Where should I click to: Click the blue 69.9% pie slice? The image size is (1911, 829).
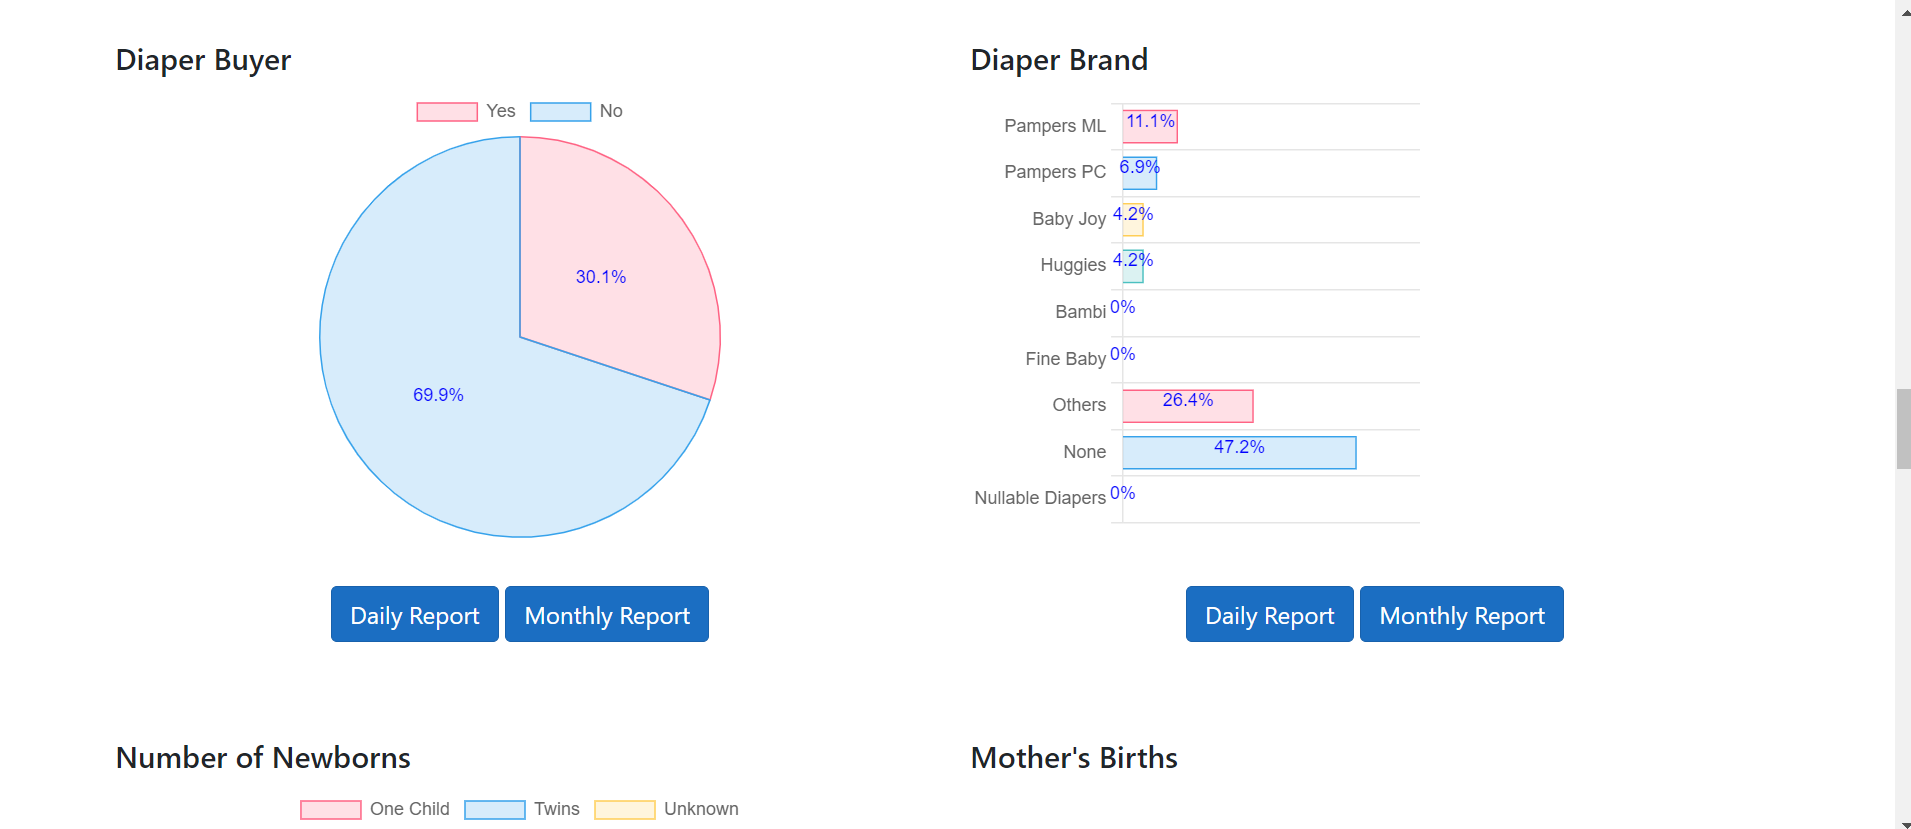coord(450,420)
